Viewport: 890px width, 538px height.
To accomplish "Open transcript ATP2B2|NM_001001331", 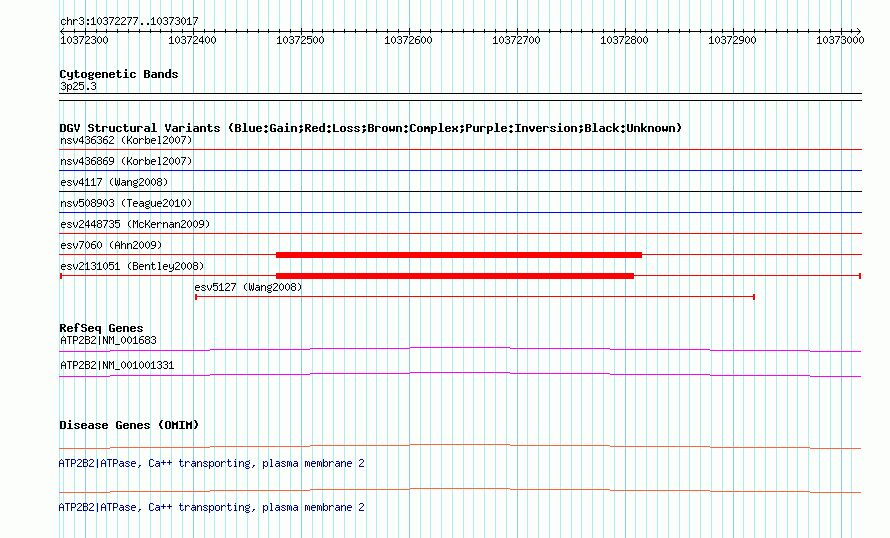I will (x=117, y=365).
